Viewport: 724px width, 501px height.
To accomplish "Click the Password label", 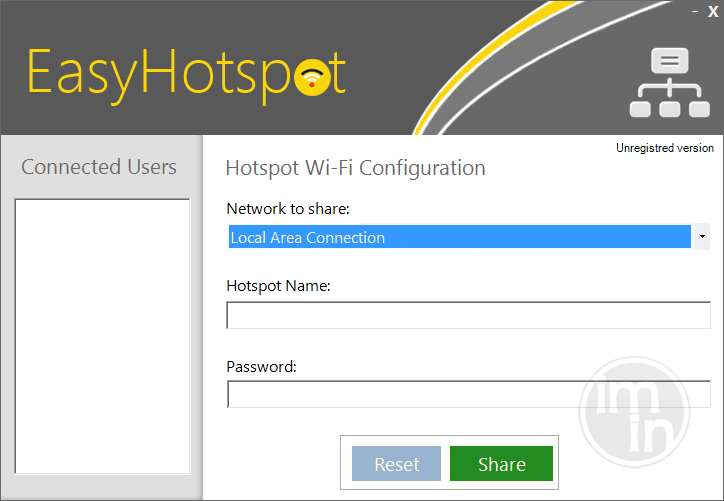I will [261, 367].
